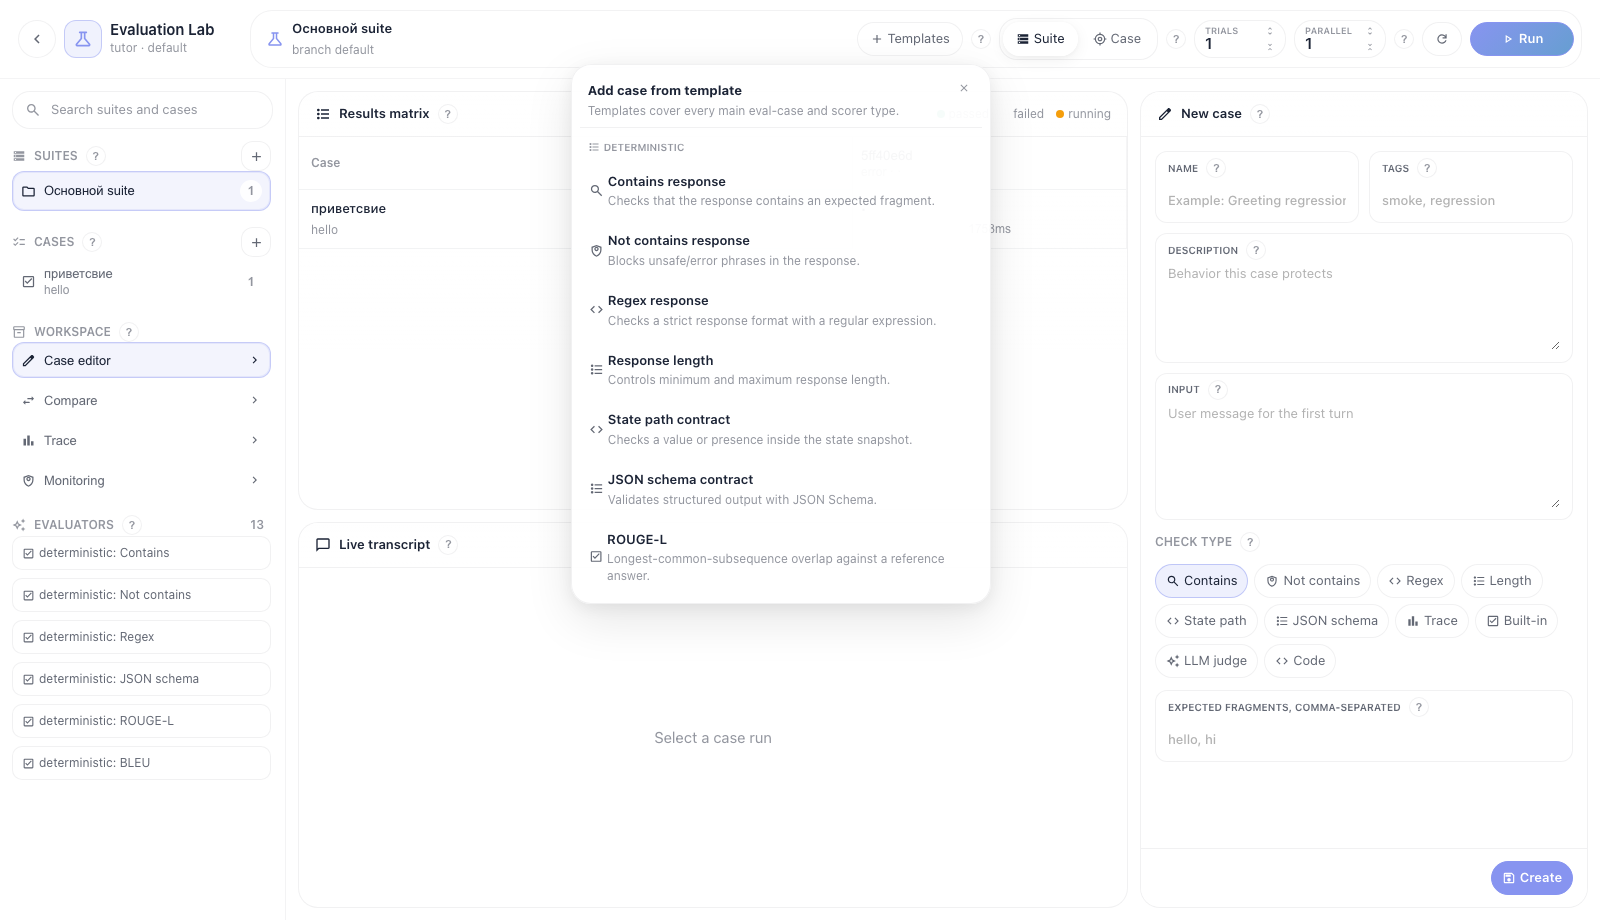Select the JSON schema check type

(1326, 621)
